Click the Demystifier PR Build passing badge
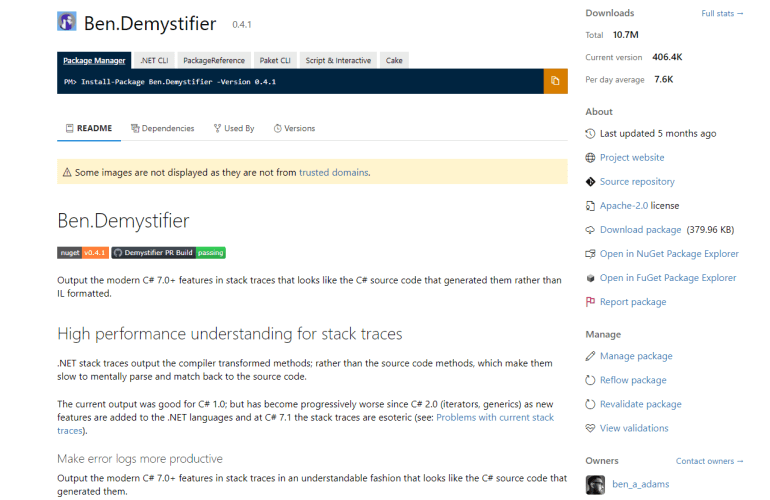The height and width of the screenshot is (500, 770). click(x=168, y=253)
